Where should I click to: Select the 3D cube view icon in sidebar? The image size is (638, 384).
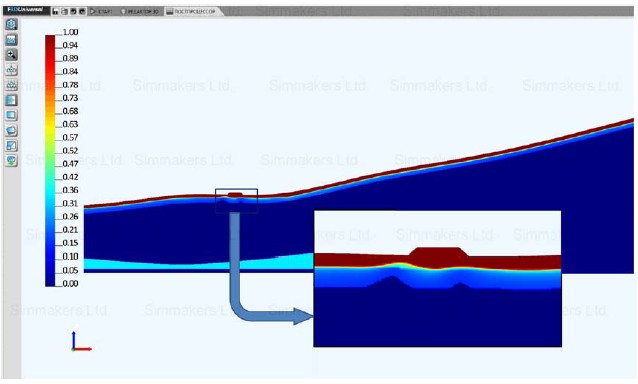[11, 24]
